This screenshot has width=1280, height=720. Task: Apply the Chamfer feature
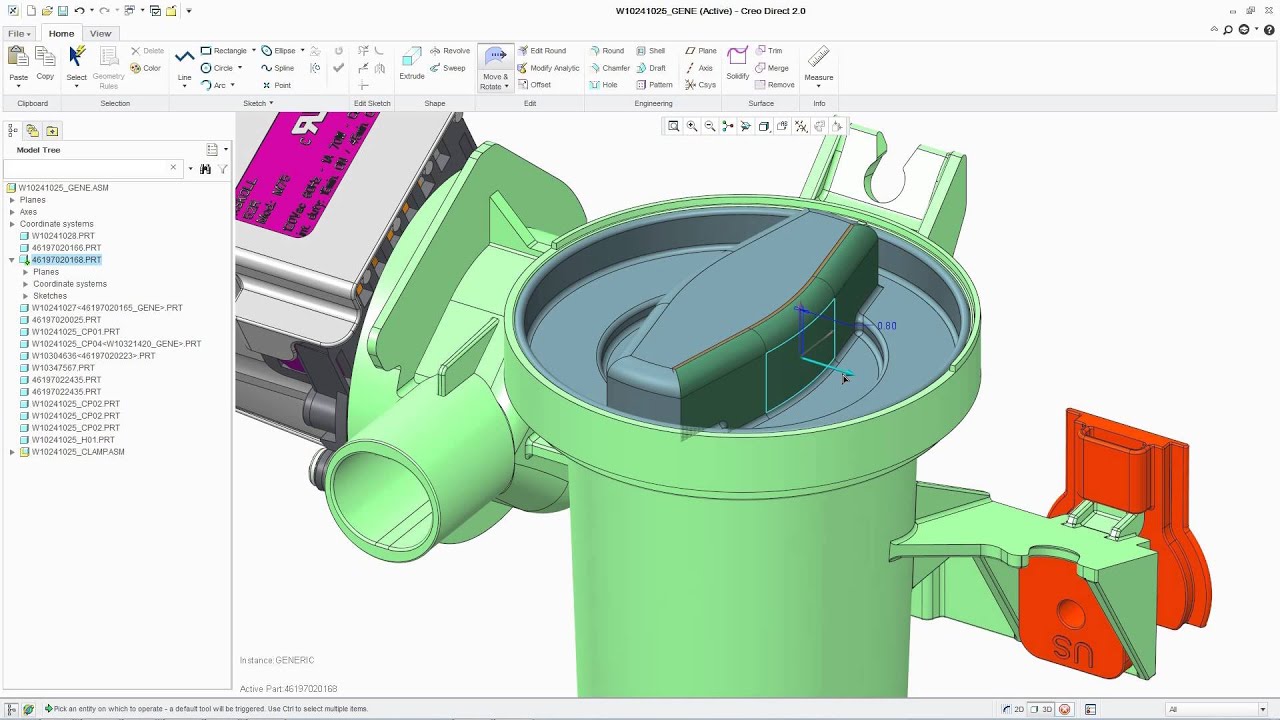point(609,68)
